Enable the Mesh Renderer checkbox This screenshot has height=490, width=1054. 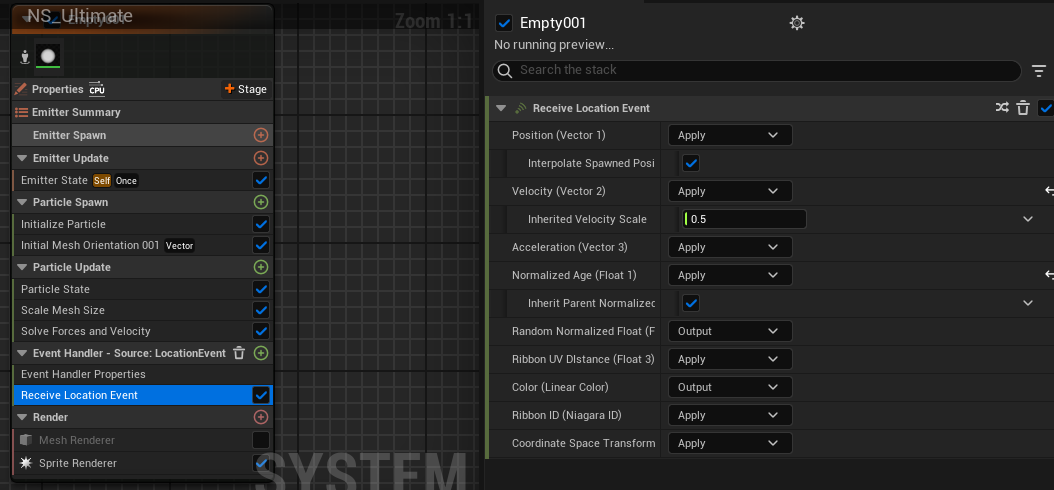[x=261, y=440]
